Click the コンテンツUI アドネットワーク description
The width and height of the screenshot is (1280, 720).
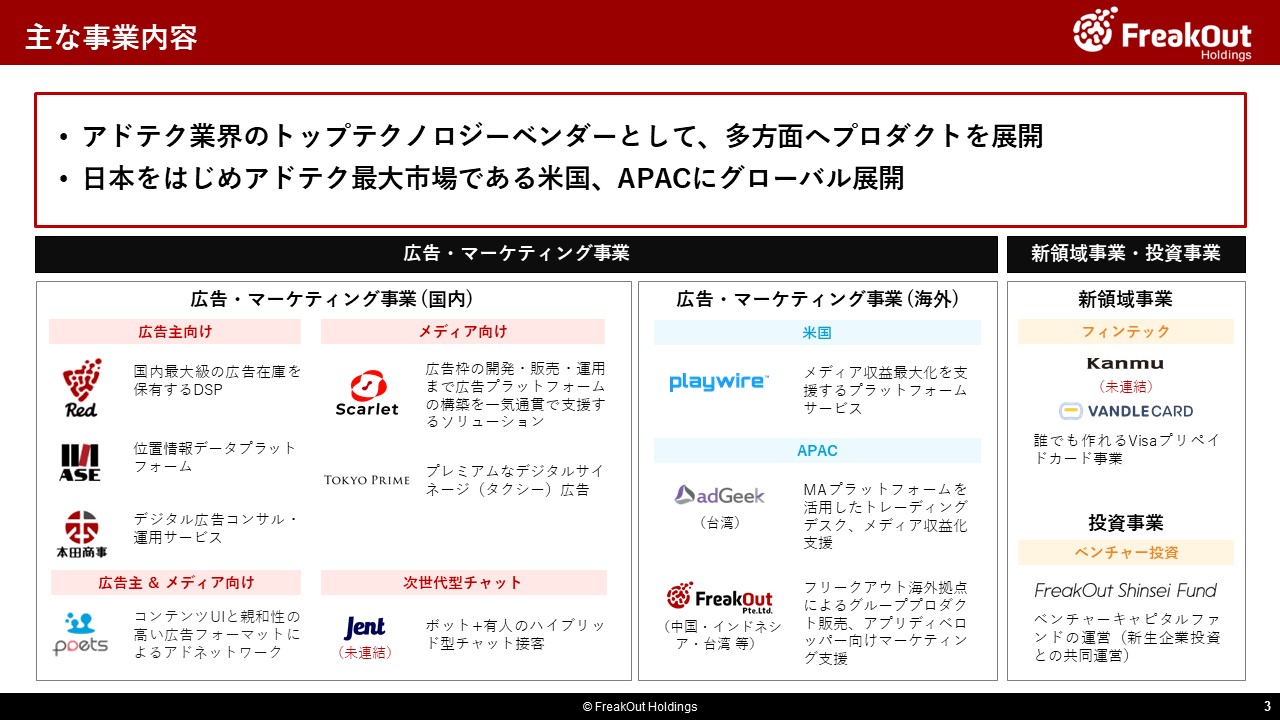[x=217, y=634]
